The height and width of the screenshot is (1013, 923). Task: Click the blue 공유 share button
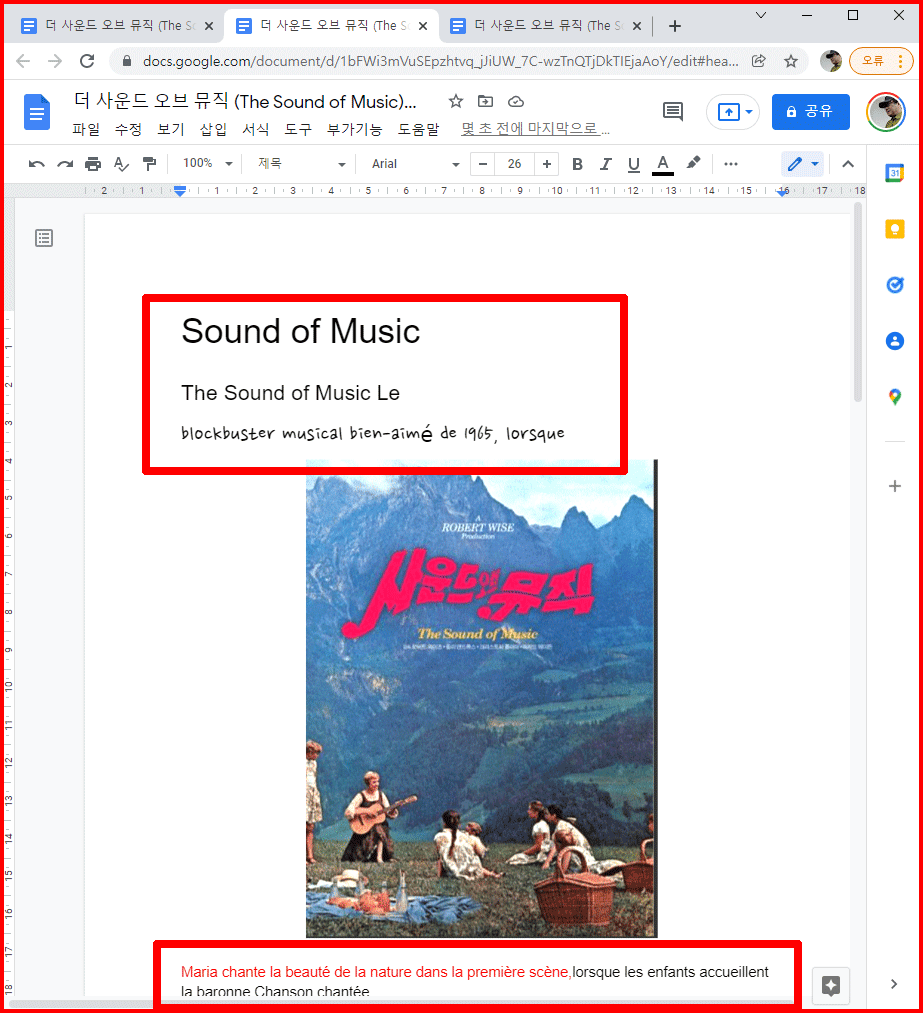(811, 112)
